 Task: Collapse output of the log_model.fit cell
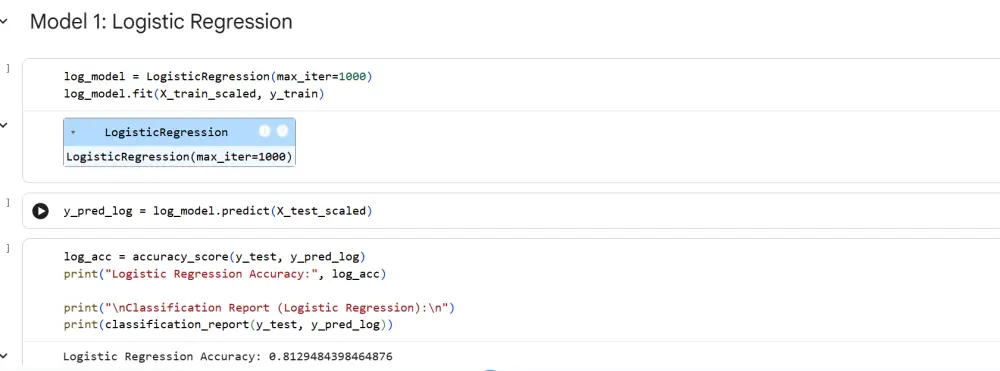click(4, 125)
